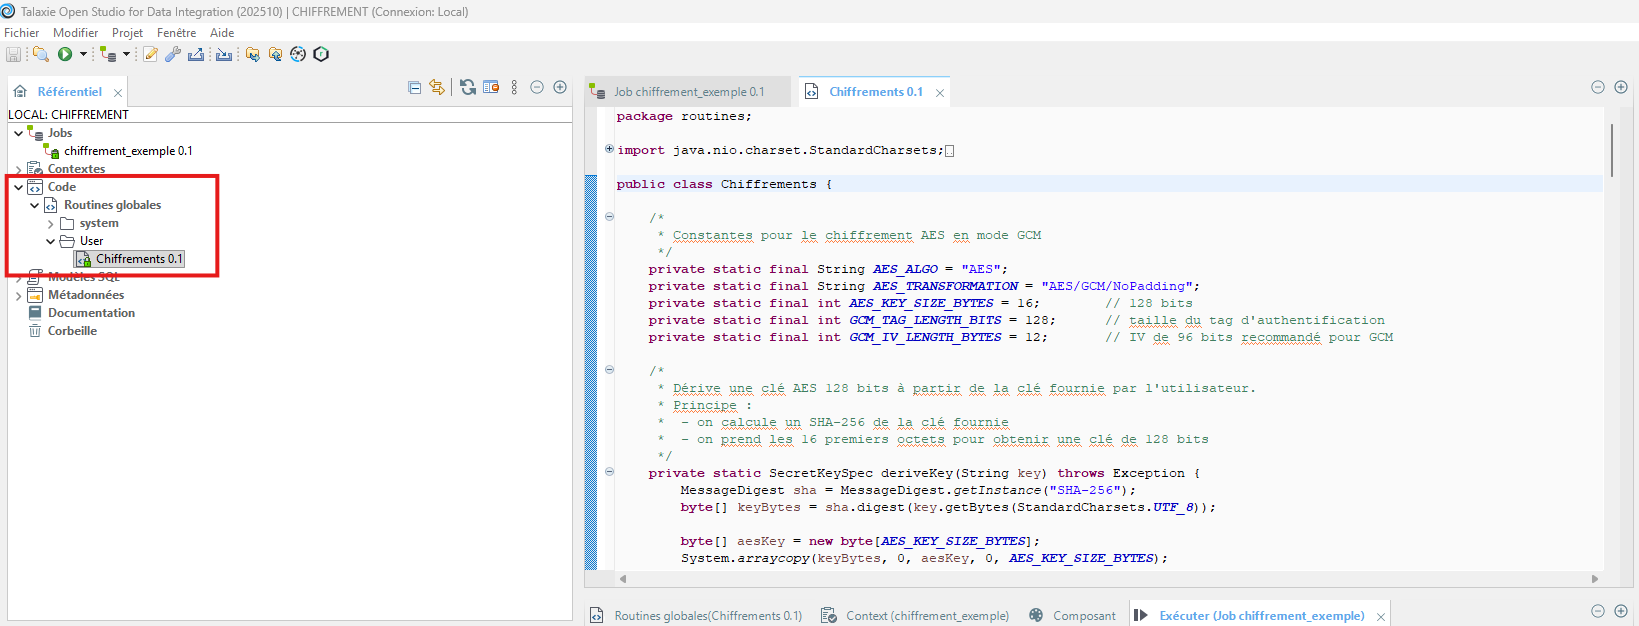Viewport: 1639px width, 626px height.
Task: Expand folded import section in code editor
Action: (609, 149)
